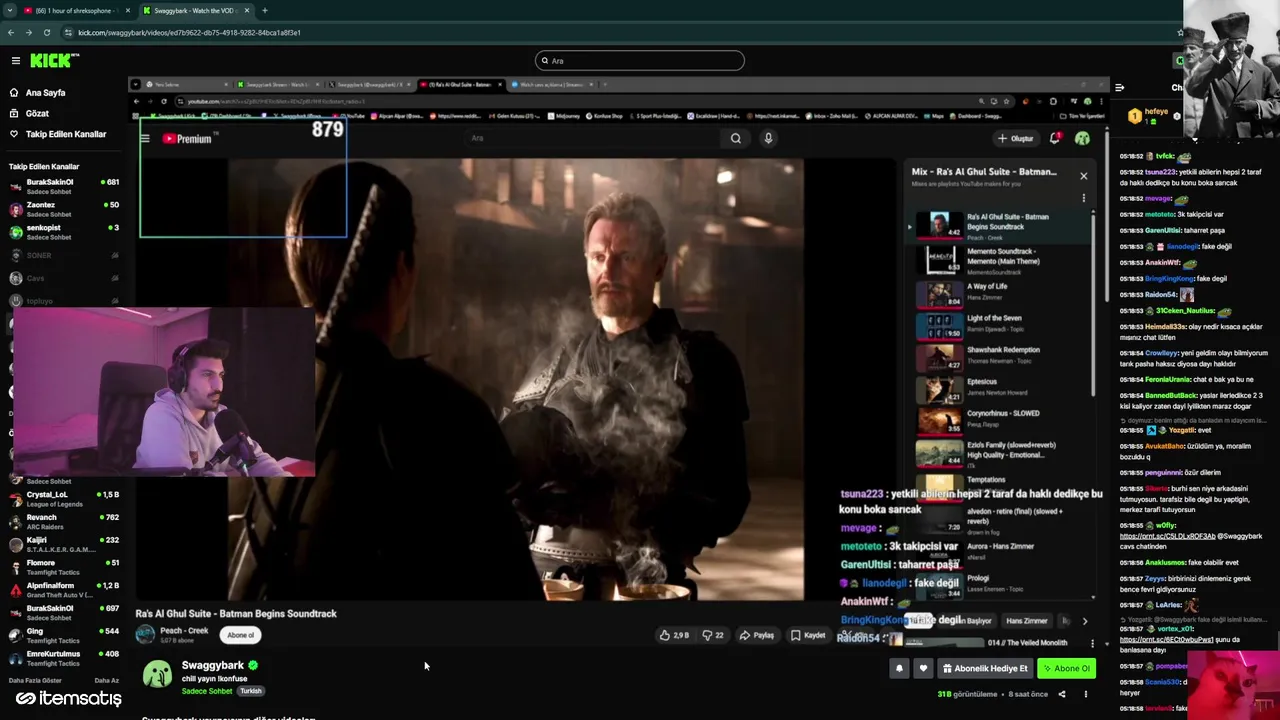Viewport: 1280px width, 720px height.
Task: Click the Swaggybark streamer name
Action: (x=213, y=665)
